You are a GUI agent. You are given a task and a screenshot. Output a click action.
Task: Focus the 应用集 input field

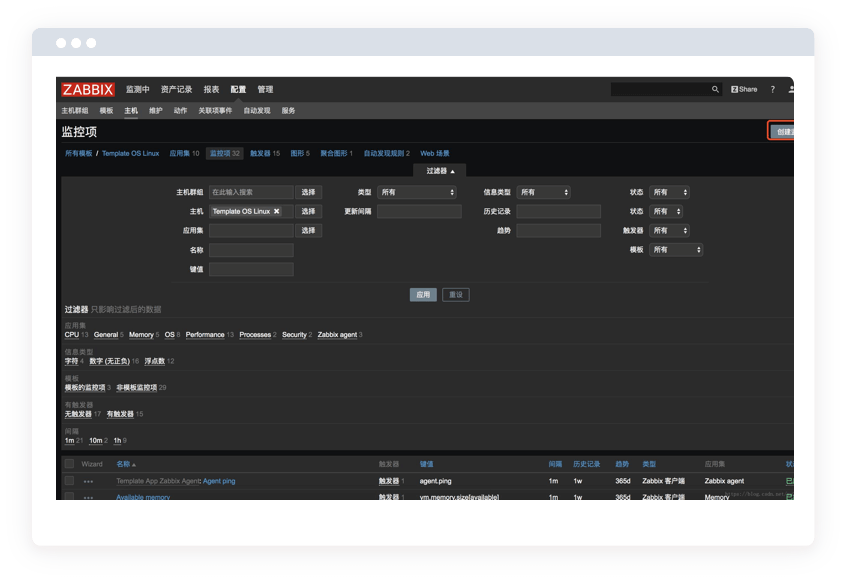point(251,230)
